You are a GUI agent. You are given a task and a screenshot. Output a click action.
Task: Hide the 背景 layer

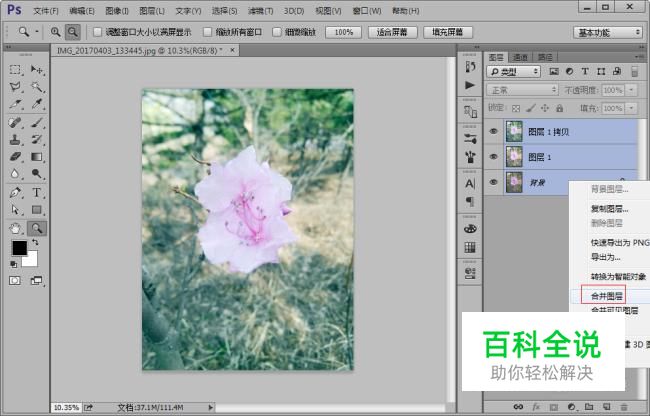[493, 182]
